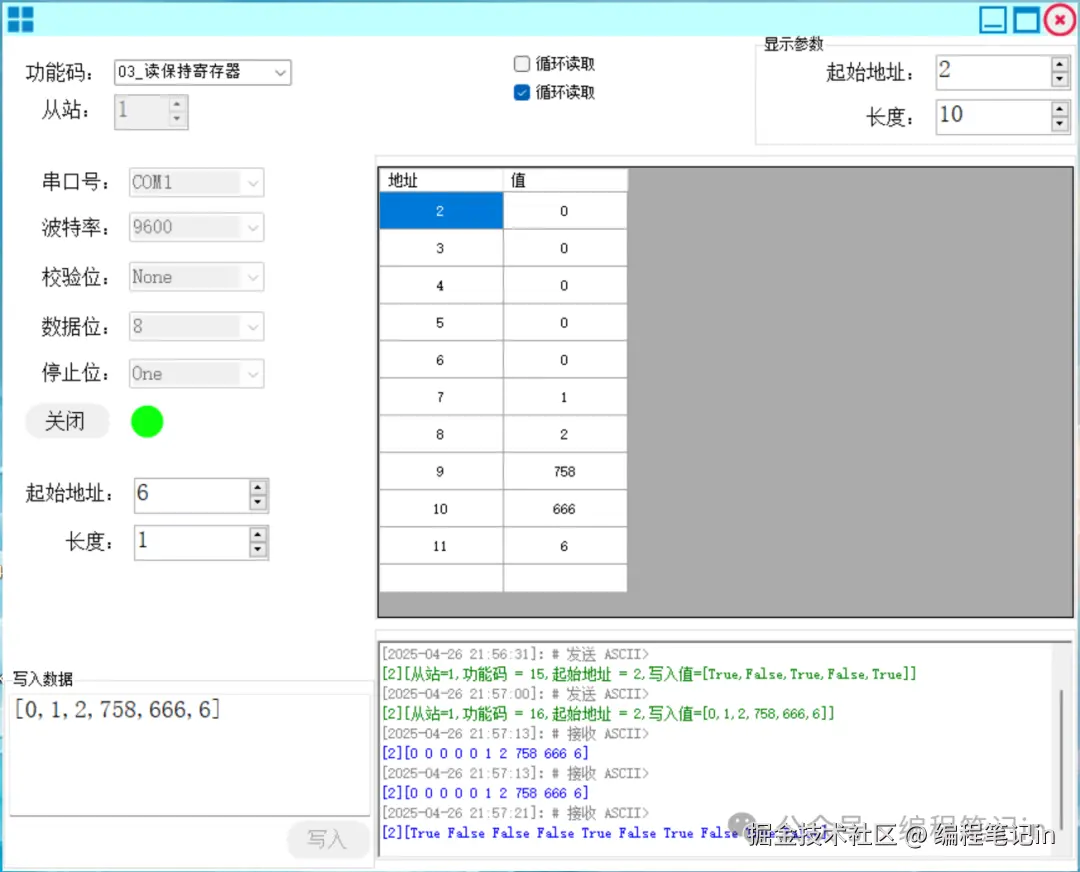Click the left 长度 field showing 1
The height and width of the screenshot is (872, 1080).
point(191,543)
